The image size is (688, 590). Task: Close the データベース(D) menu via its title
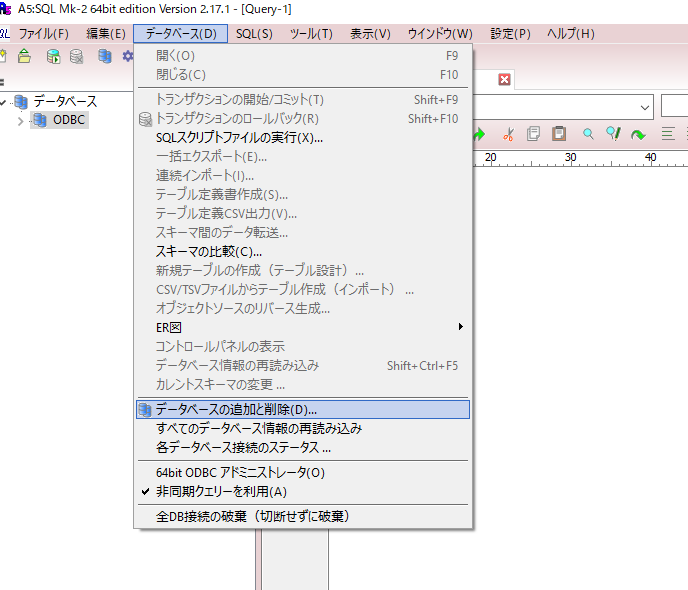[x=181, y=34]
